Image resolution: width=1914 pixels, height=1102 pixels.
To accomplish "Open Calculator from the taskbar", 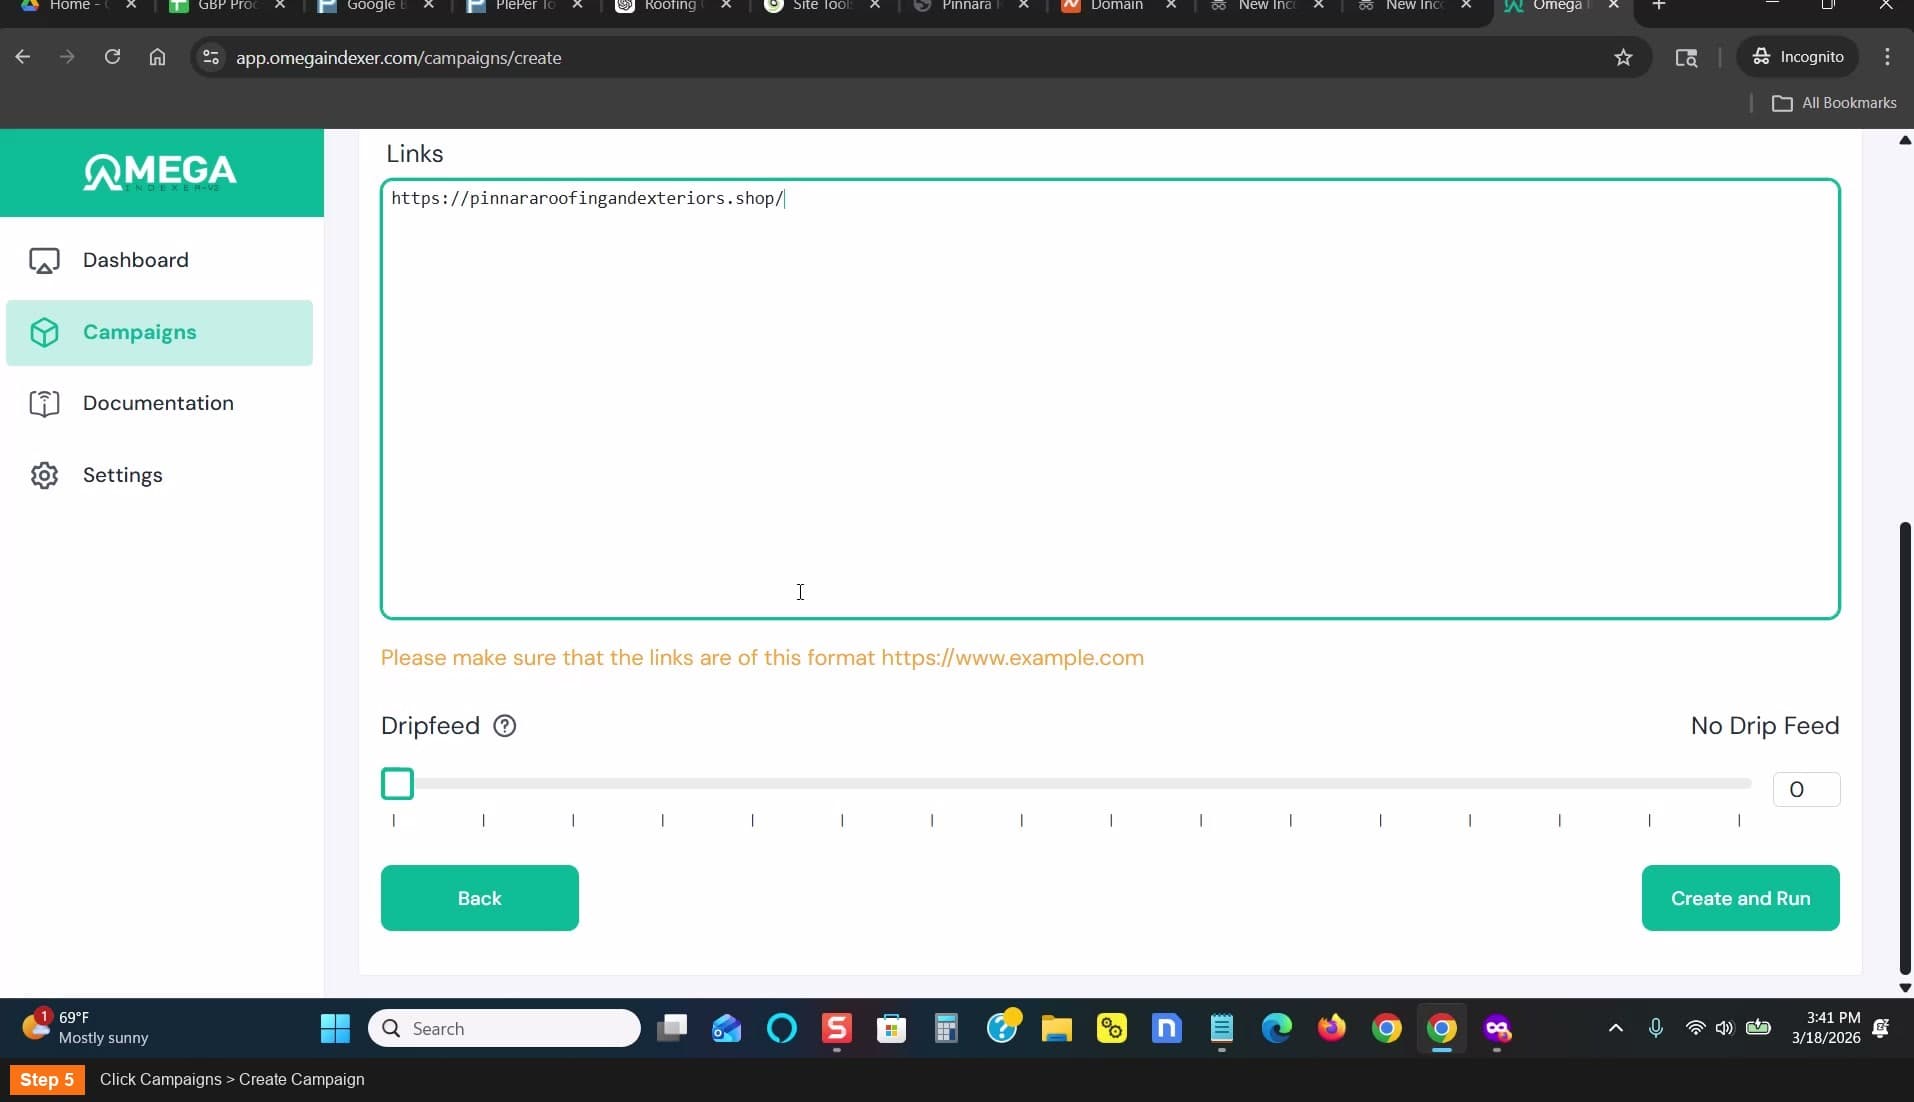I will pos(946,1028).
